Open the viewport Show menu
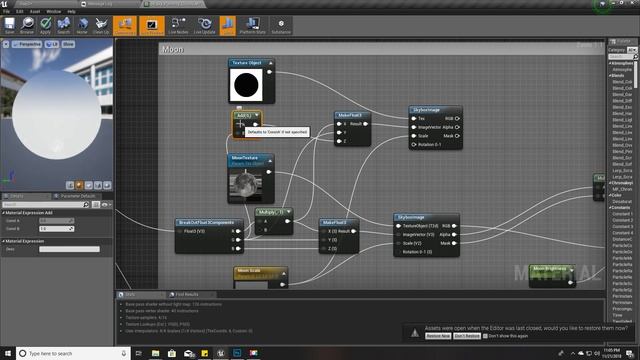 68,44
